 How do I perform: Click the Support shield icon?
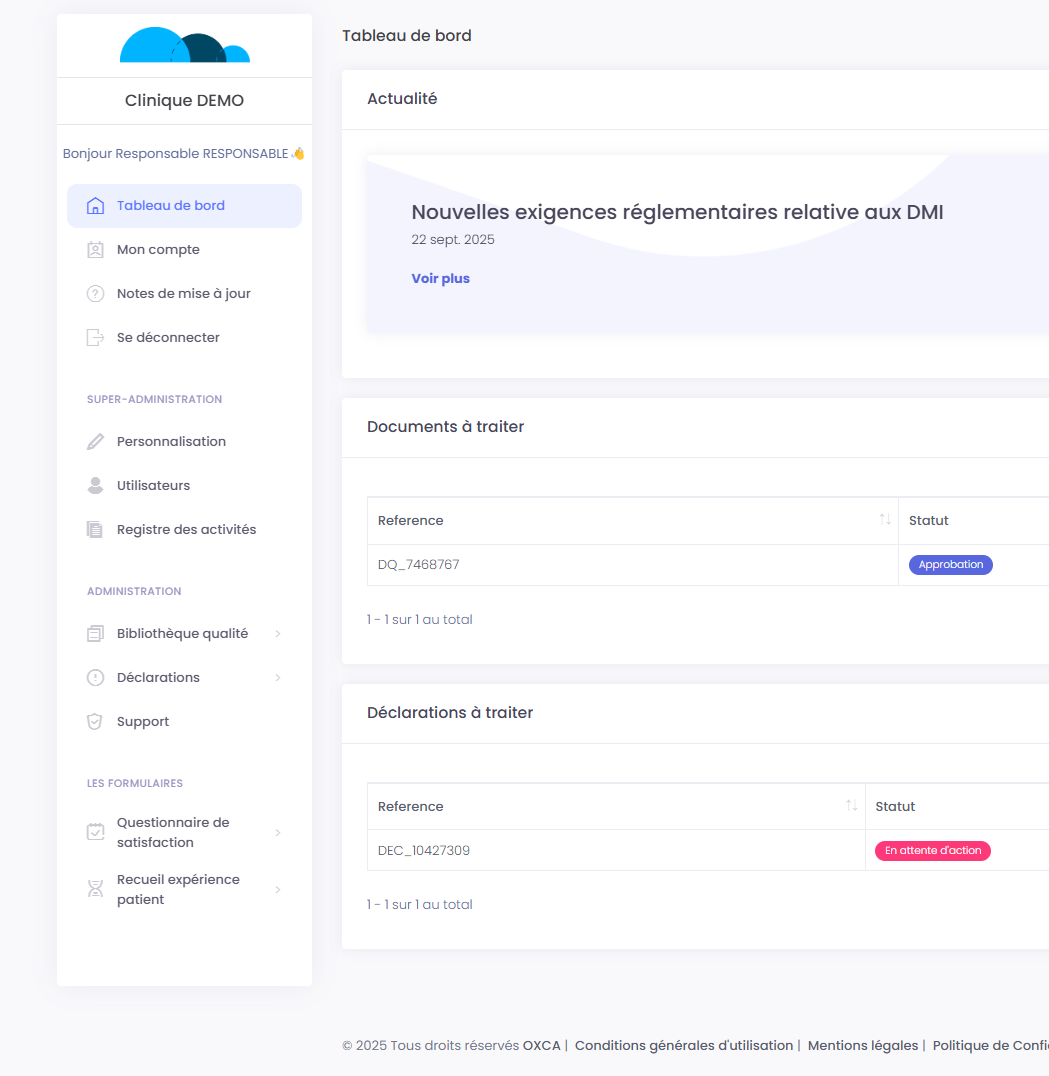coord(95,722)
